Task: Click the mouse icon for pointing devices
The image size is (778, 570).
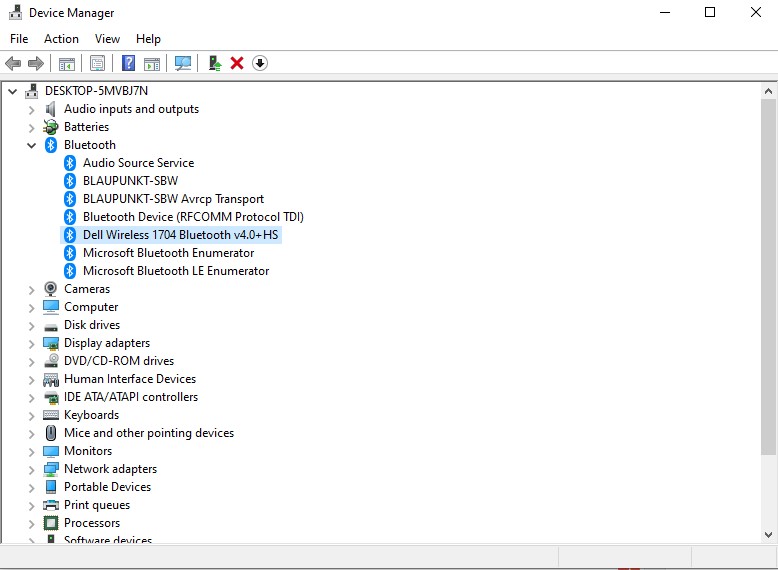Action: pos(51,433)
